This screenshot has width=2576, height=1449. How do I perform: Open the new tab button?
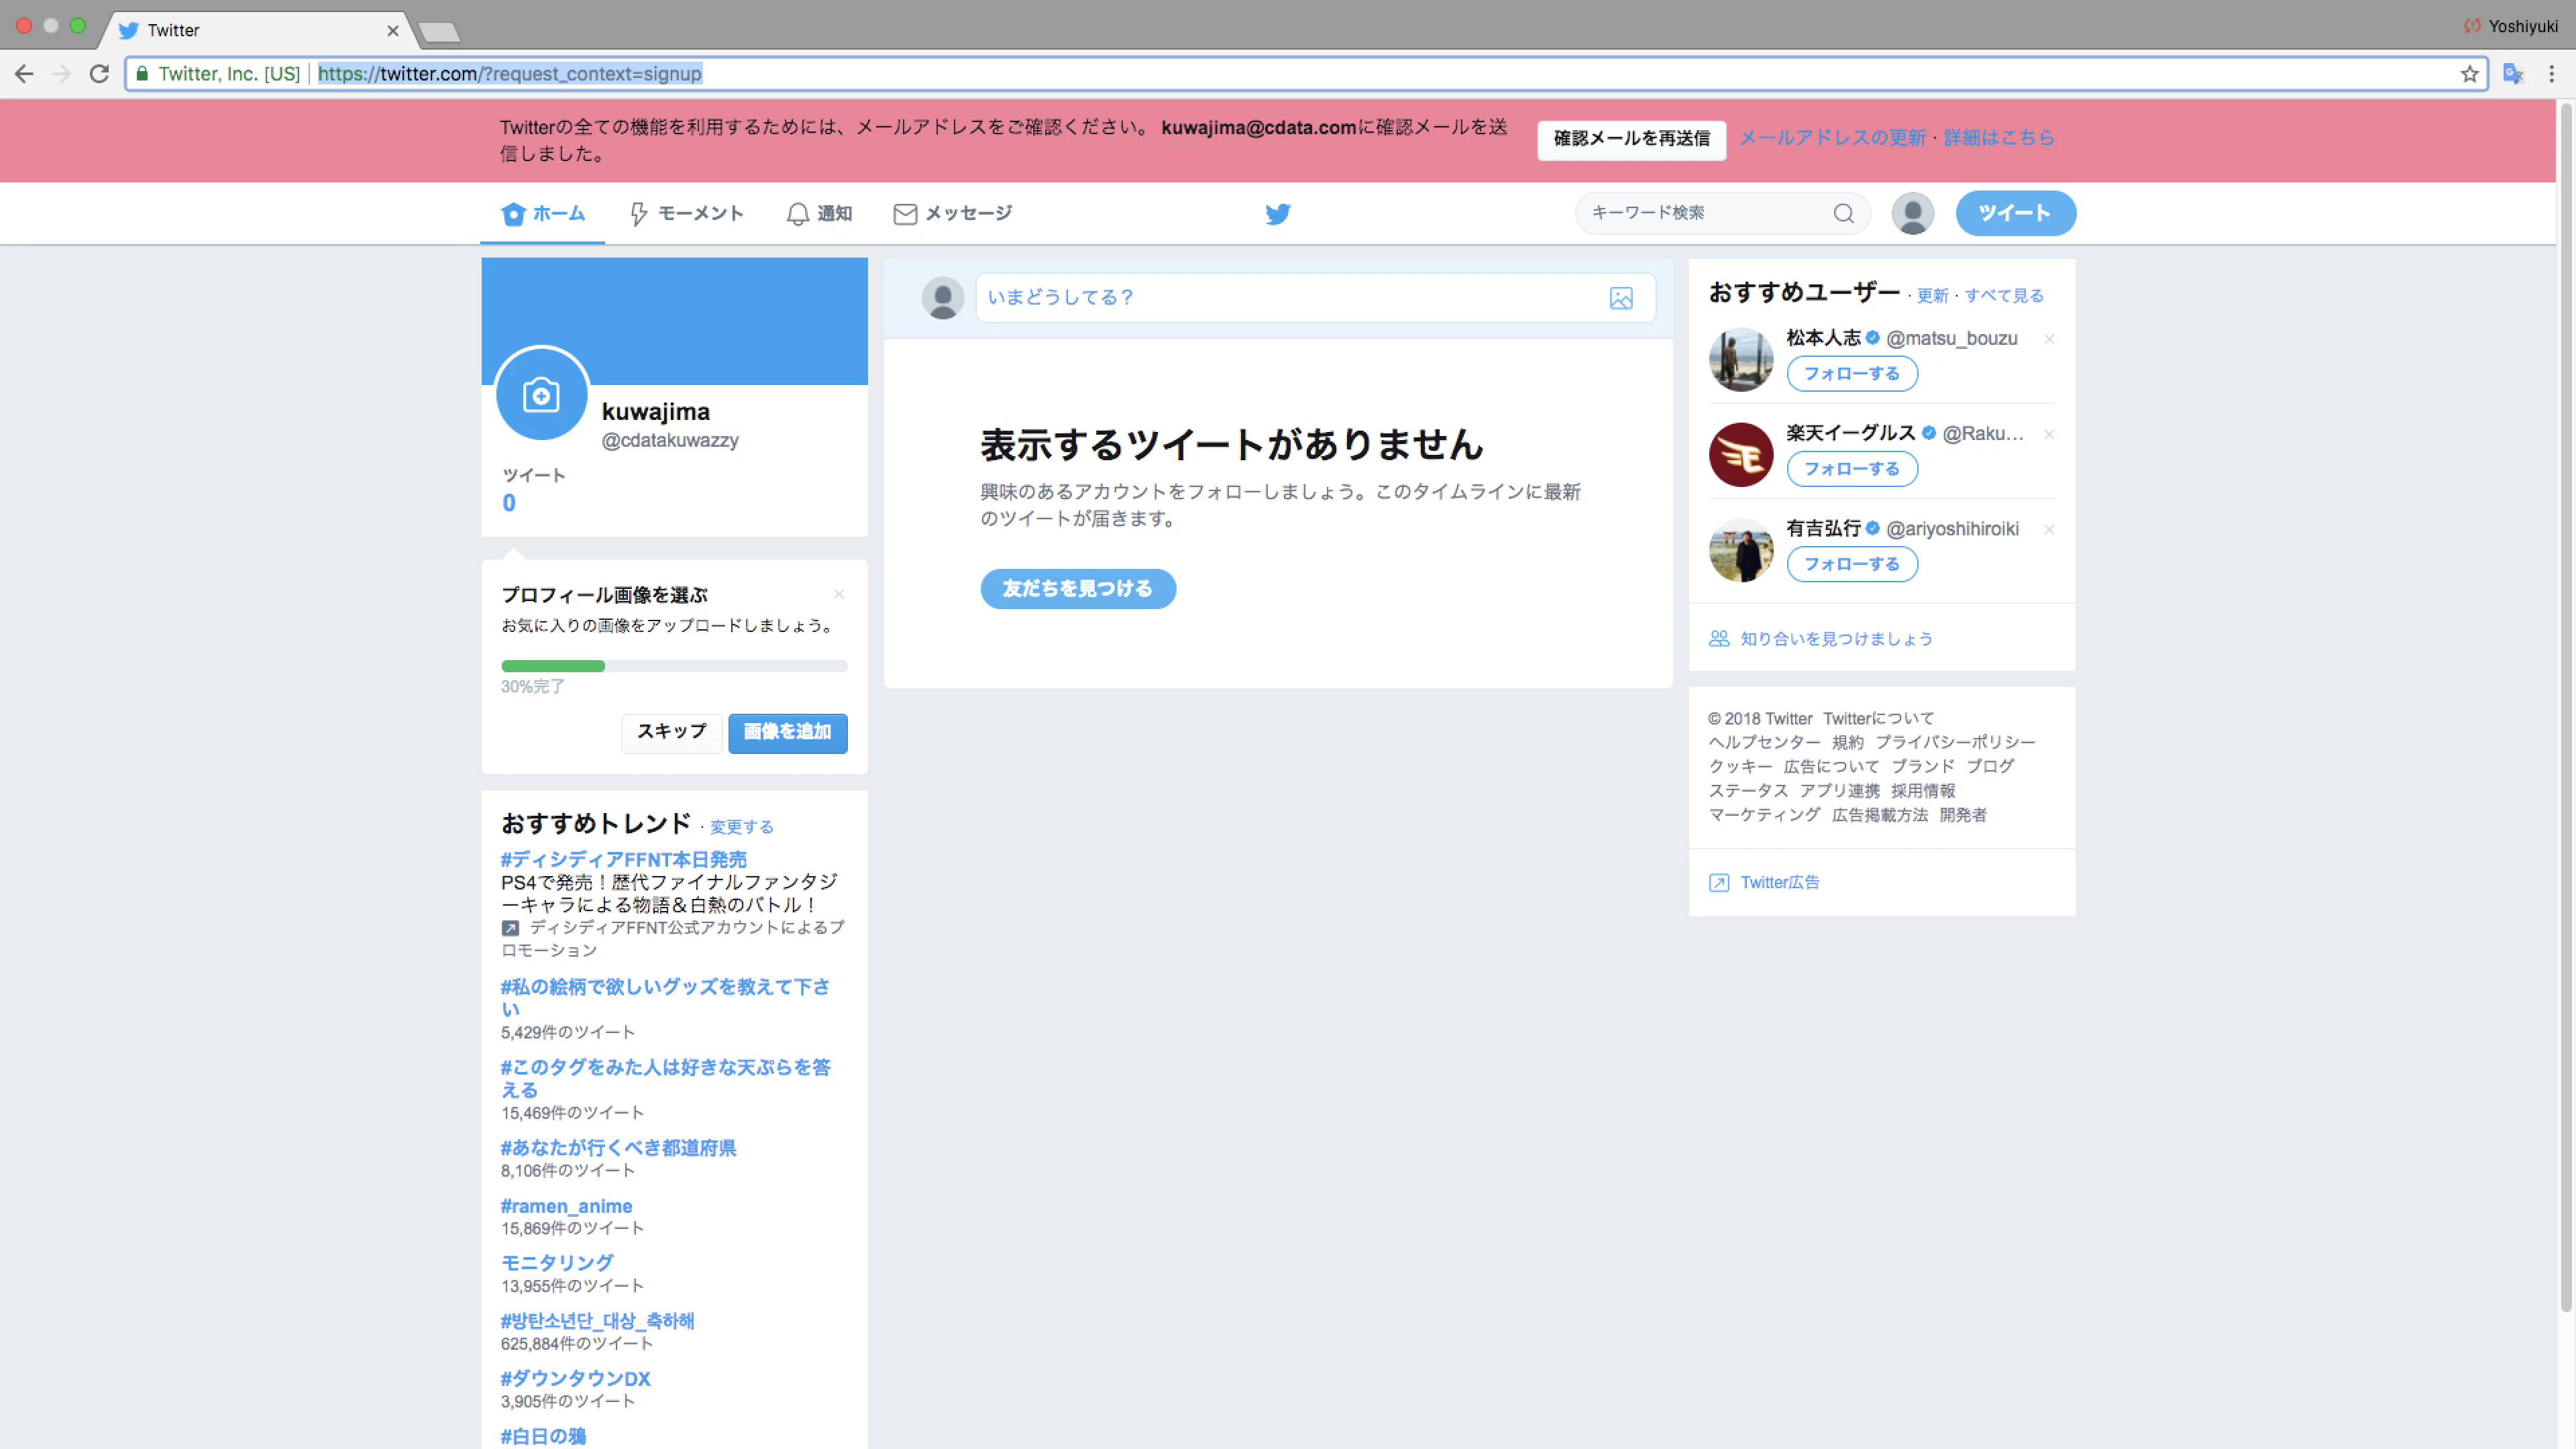[x=439, y=32]
